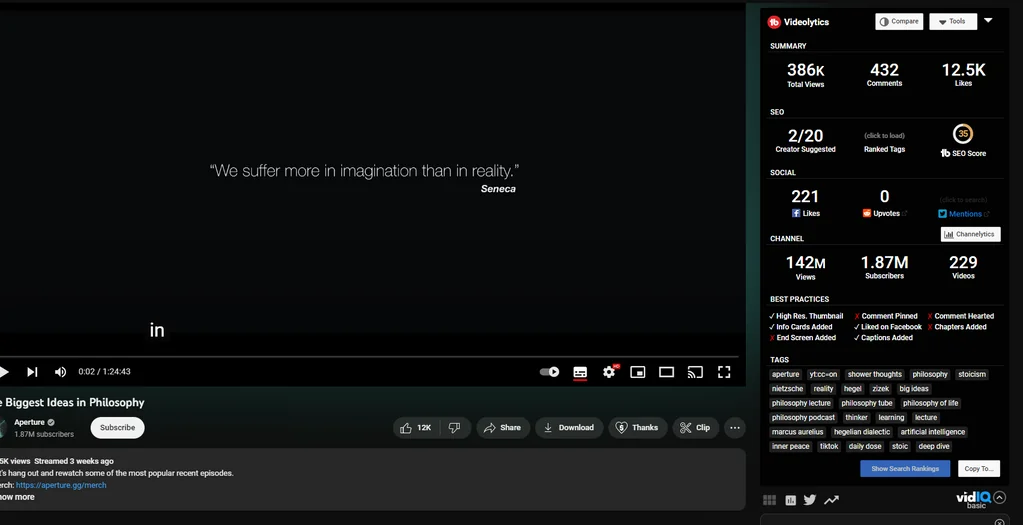Cast video to TV
Image resolution: width=1023 pixels, height=525 pixels.
click(695, 372)
